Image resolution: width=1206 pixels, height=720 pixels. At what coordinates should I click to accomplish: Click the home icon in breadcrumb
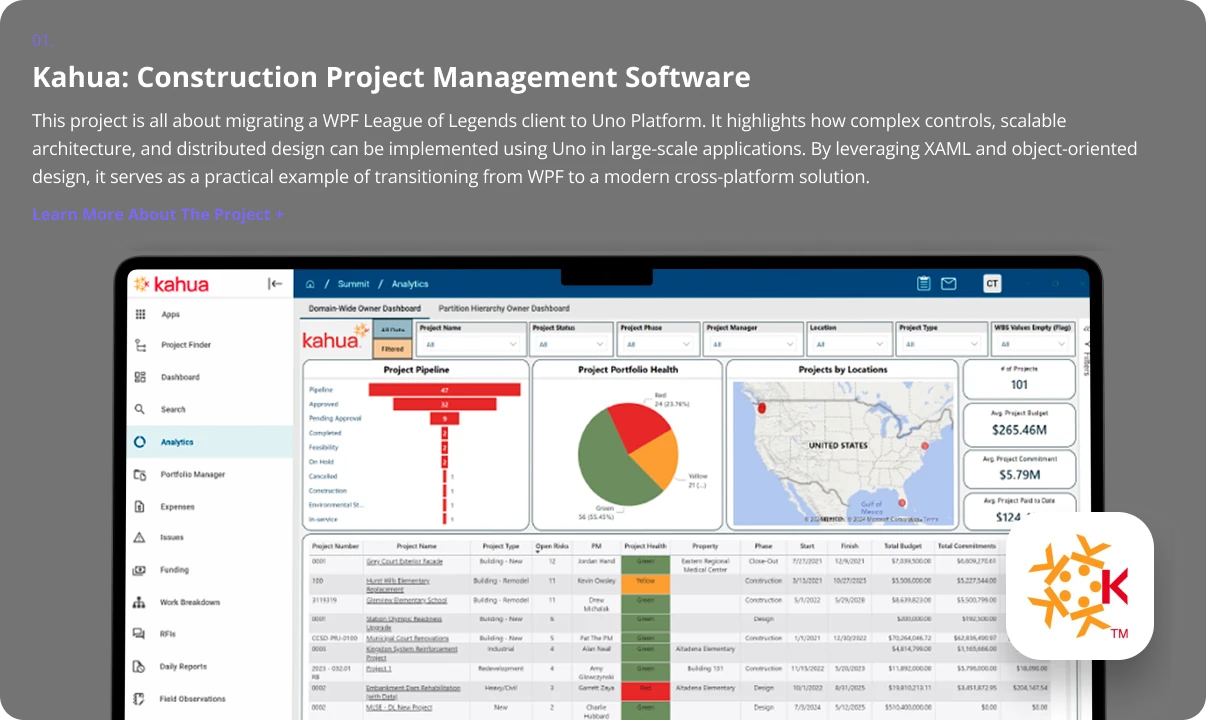point(310,284)
